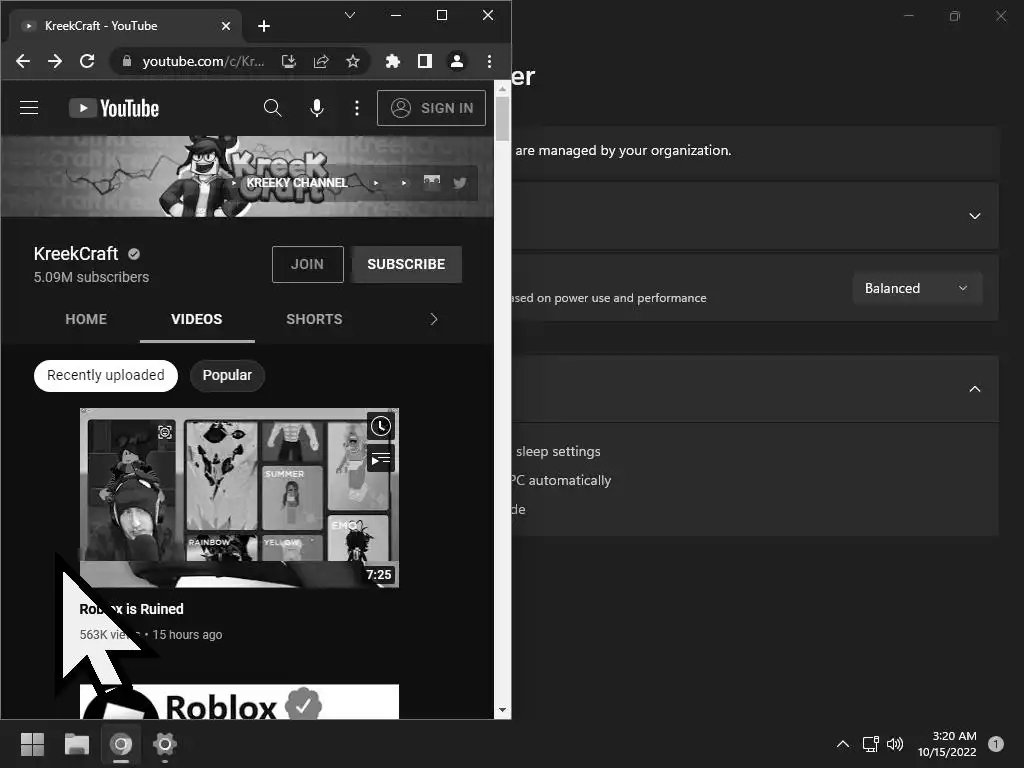Go back with Chrome's back arrow
Screen dimensions: 1024x768
coord(23,61)
